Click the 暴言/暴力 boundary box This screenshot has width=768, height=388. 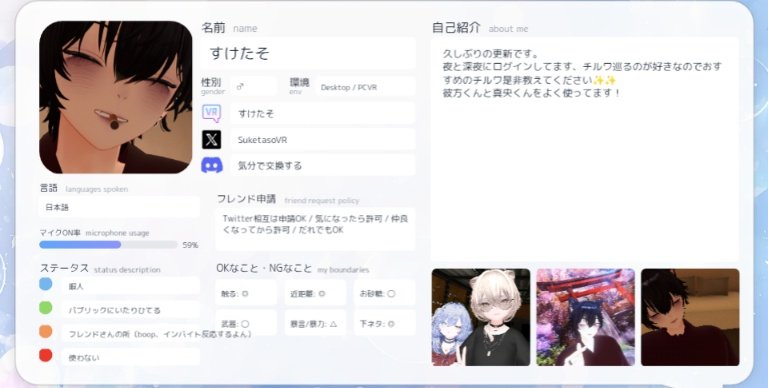click(315, 323)
